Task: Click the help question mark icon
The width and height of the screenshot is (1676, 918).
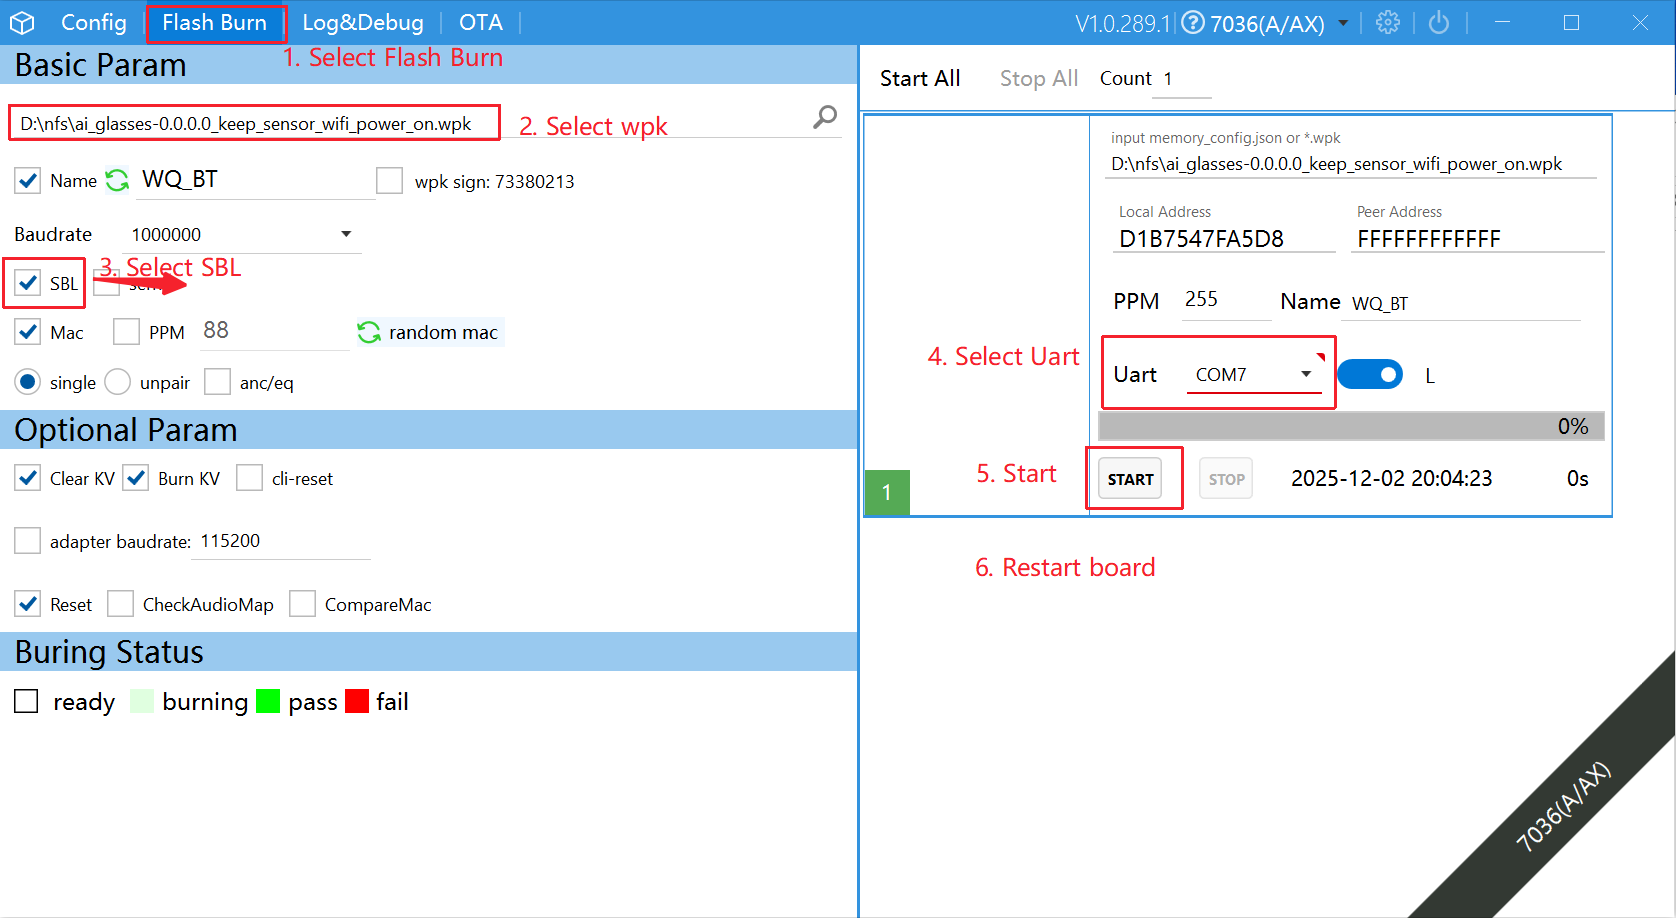Action: click(x=1193, y=22)
